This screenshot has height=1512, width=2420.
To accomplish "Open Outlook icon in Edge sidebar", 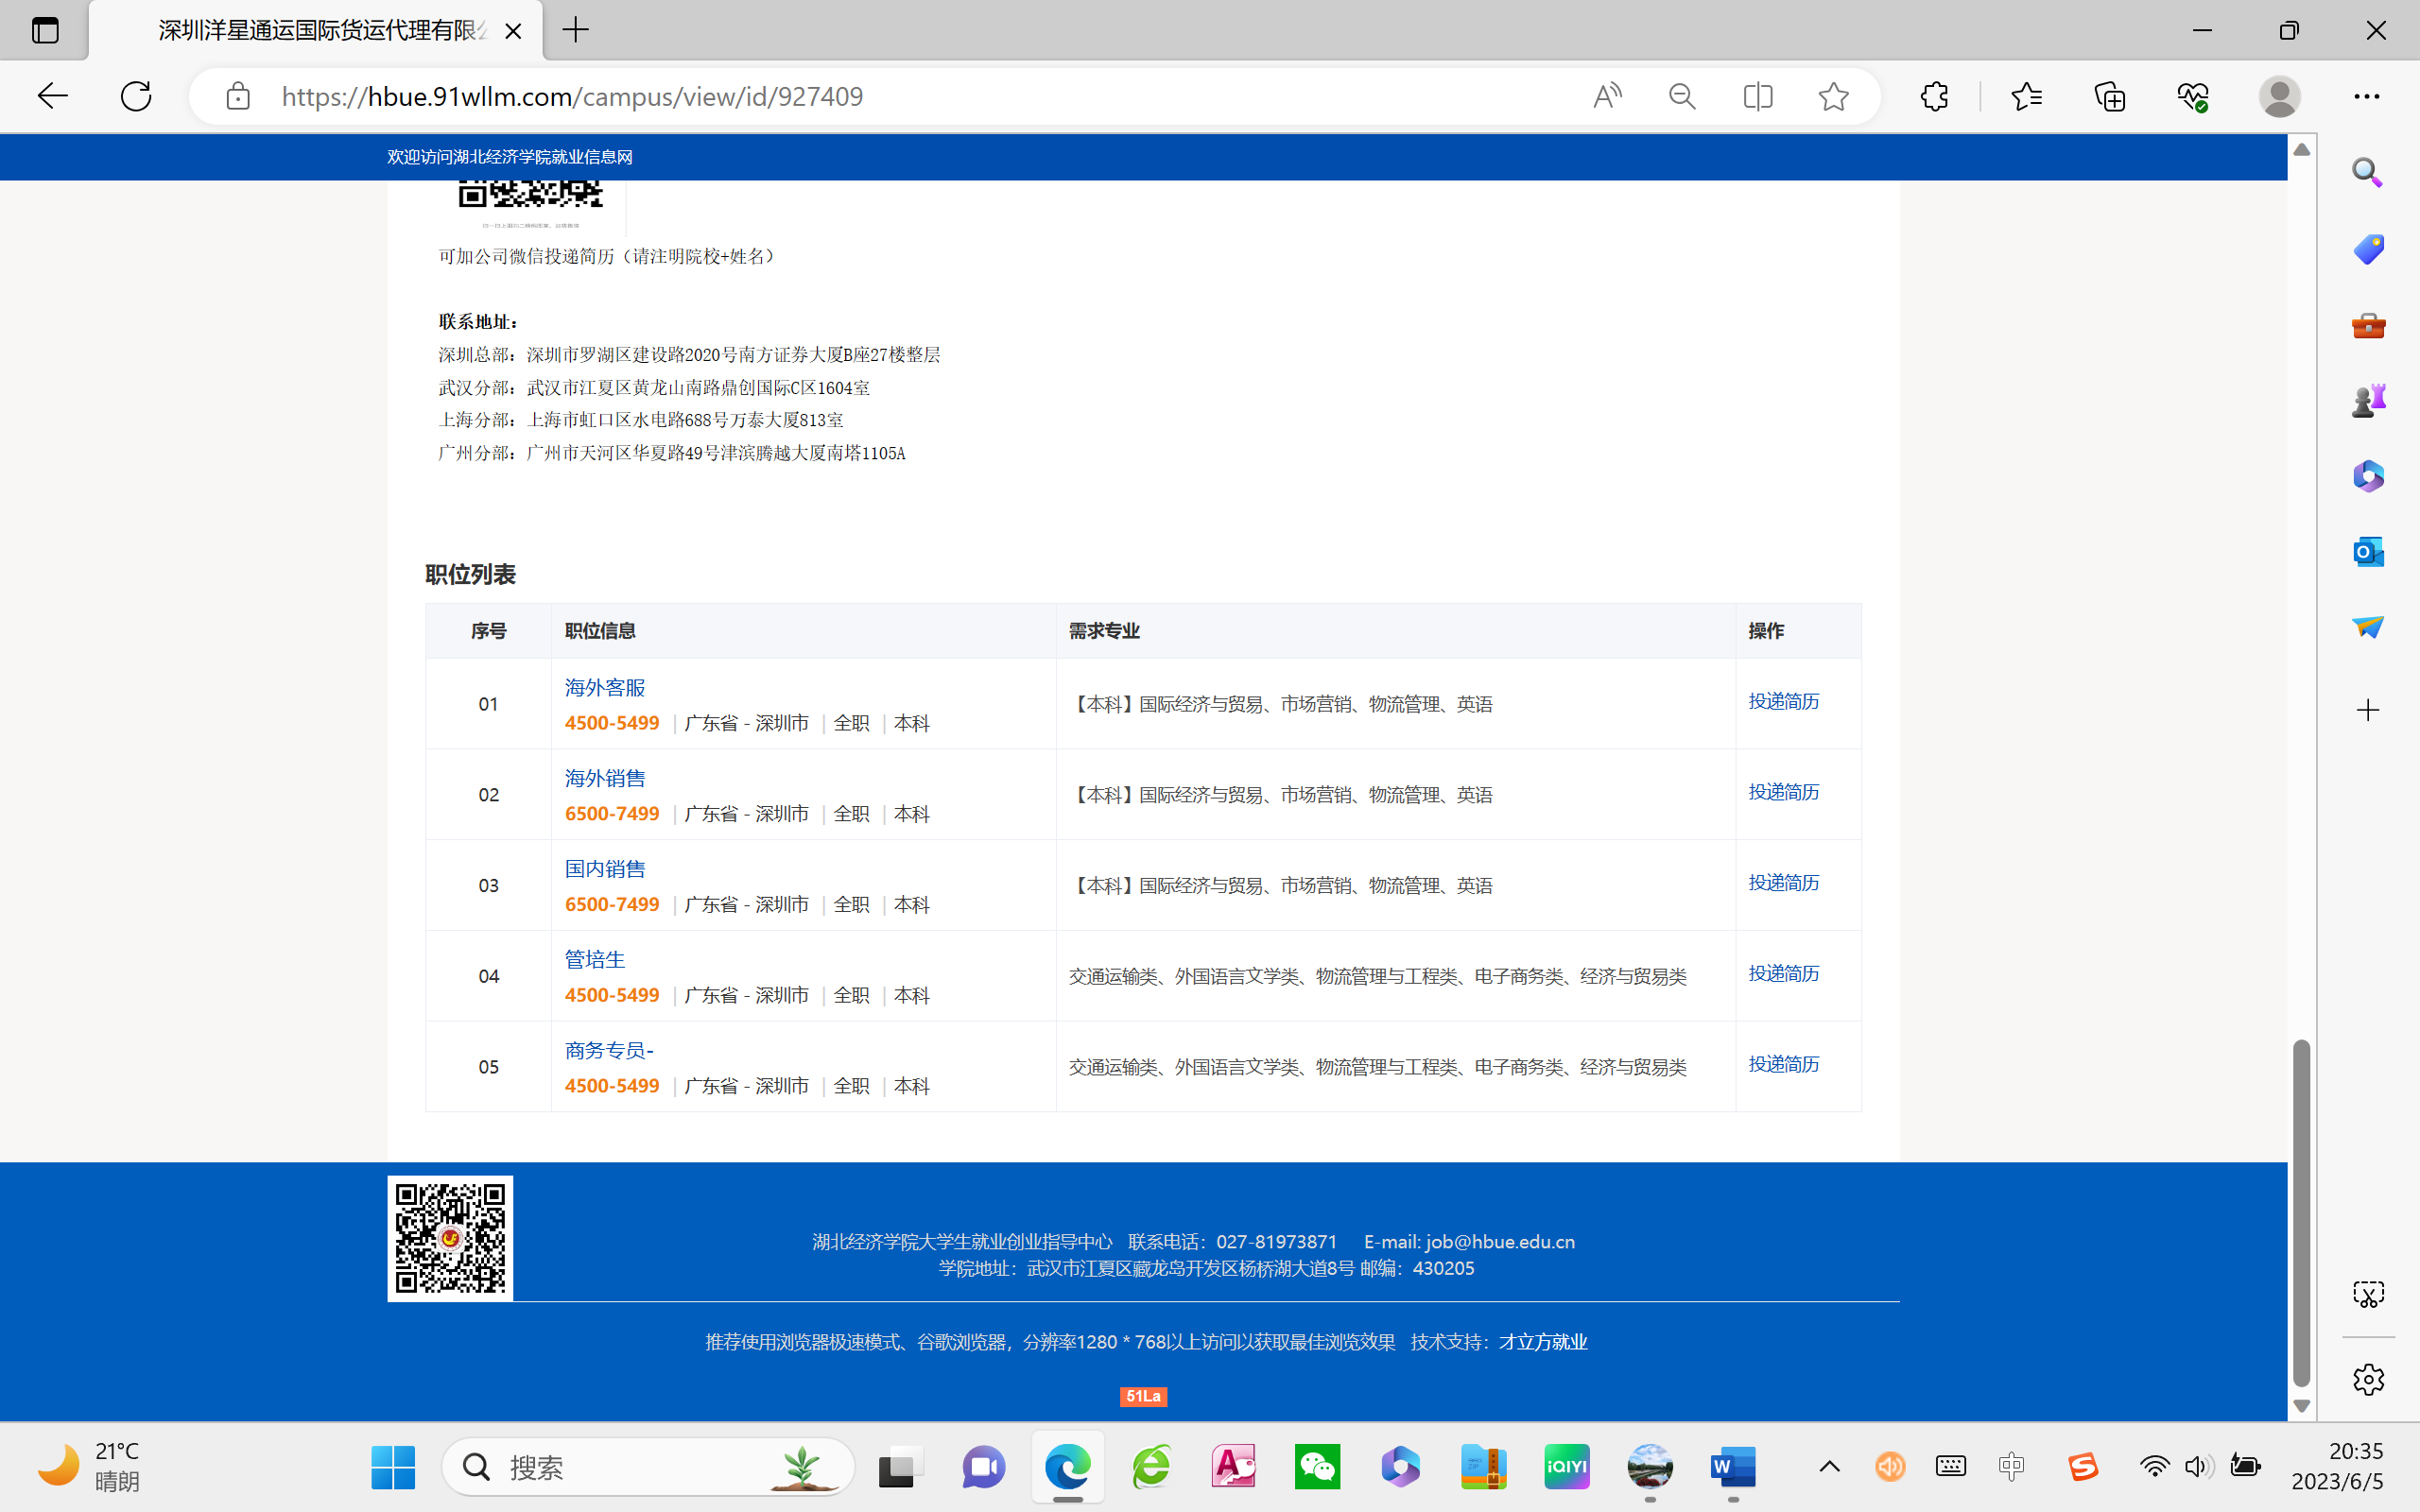I will 2367,551.
